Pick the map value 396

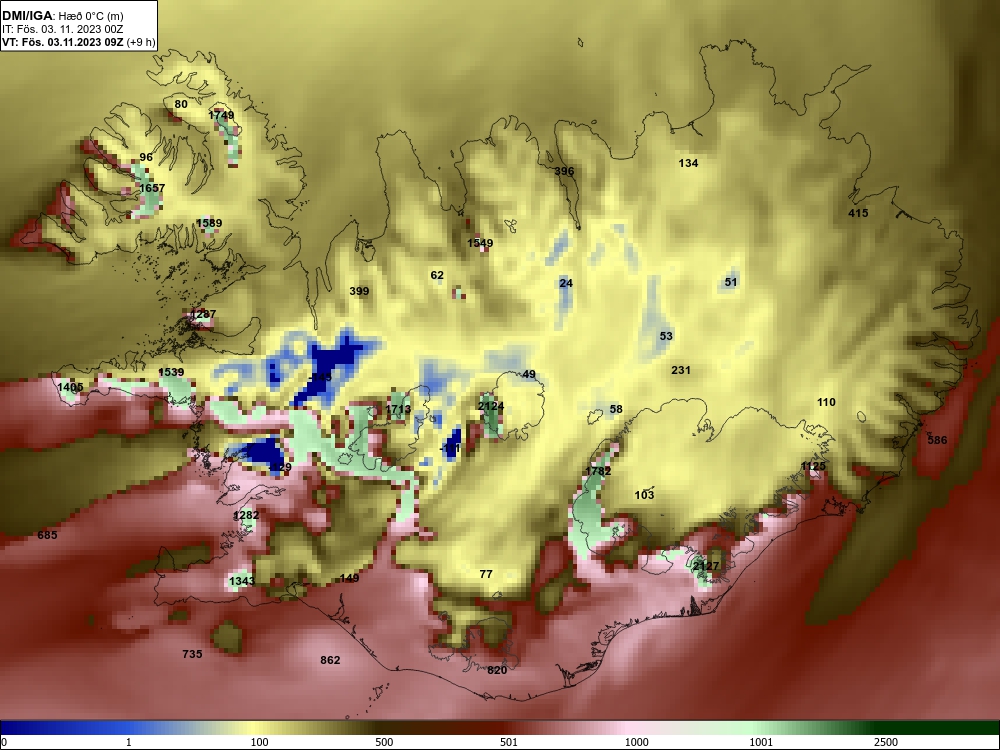(564, 171)
